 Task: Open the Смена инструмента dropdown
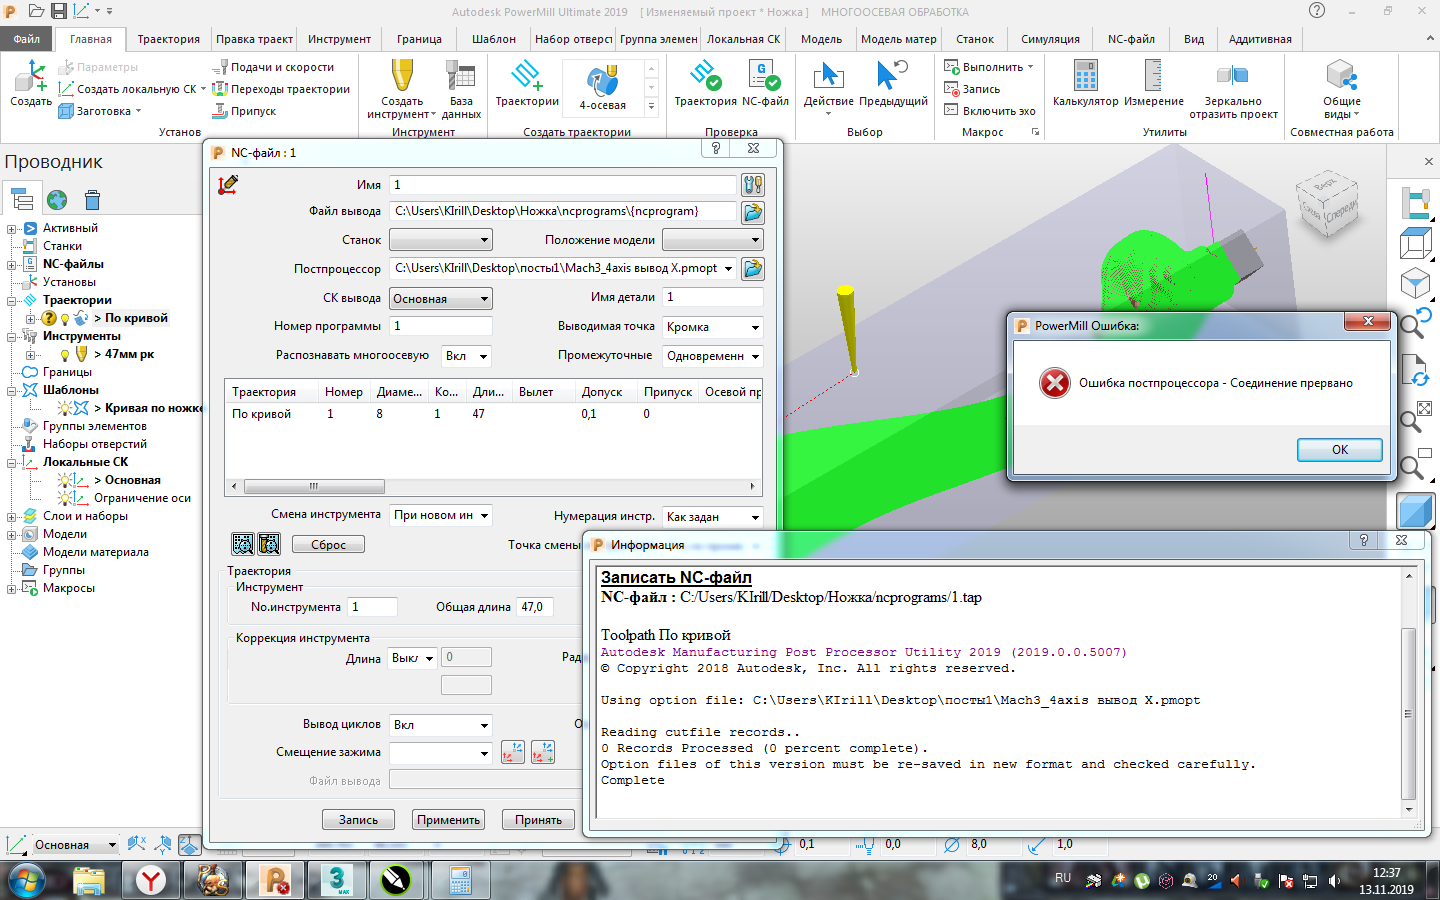[441, 515]
